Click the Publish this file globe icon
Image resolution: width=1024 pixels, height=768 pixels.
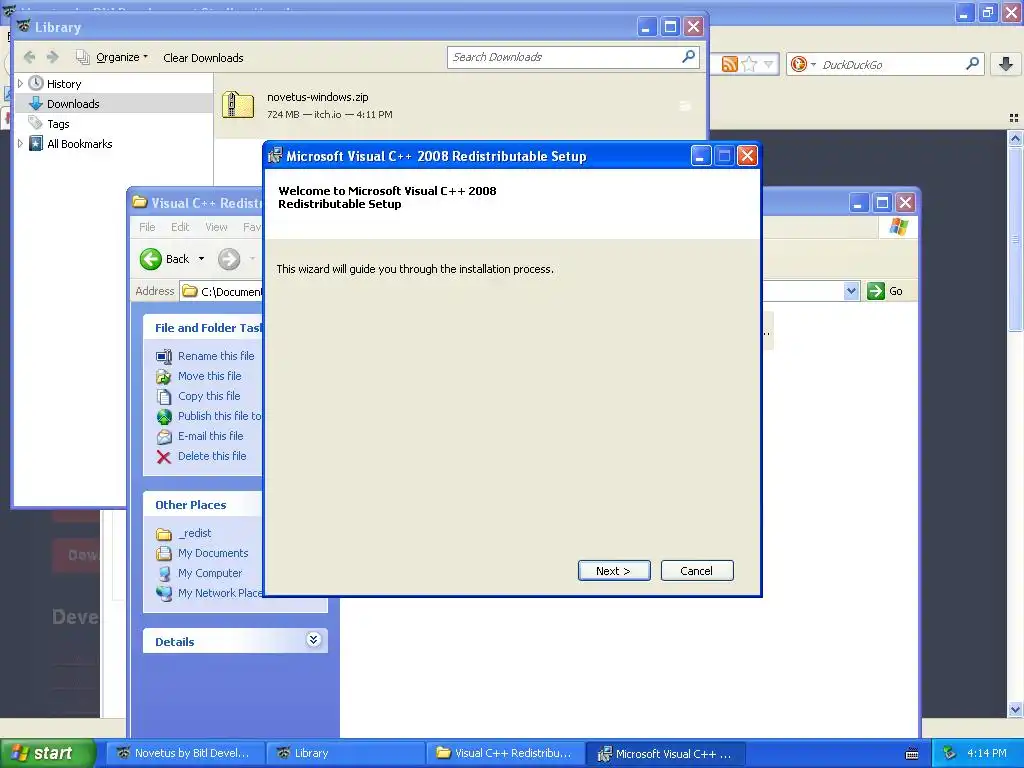coord(164,417)
